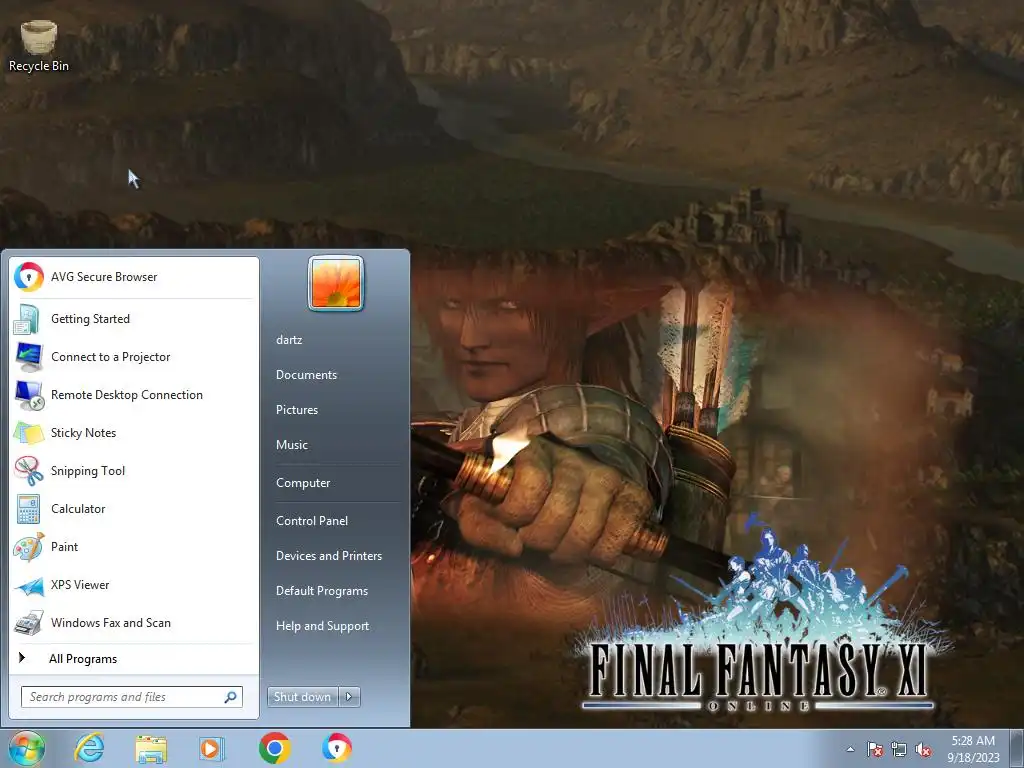Click the network tray icon

pyautogui.click(x=899, y=750)
